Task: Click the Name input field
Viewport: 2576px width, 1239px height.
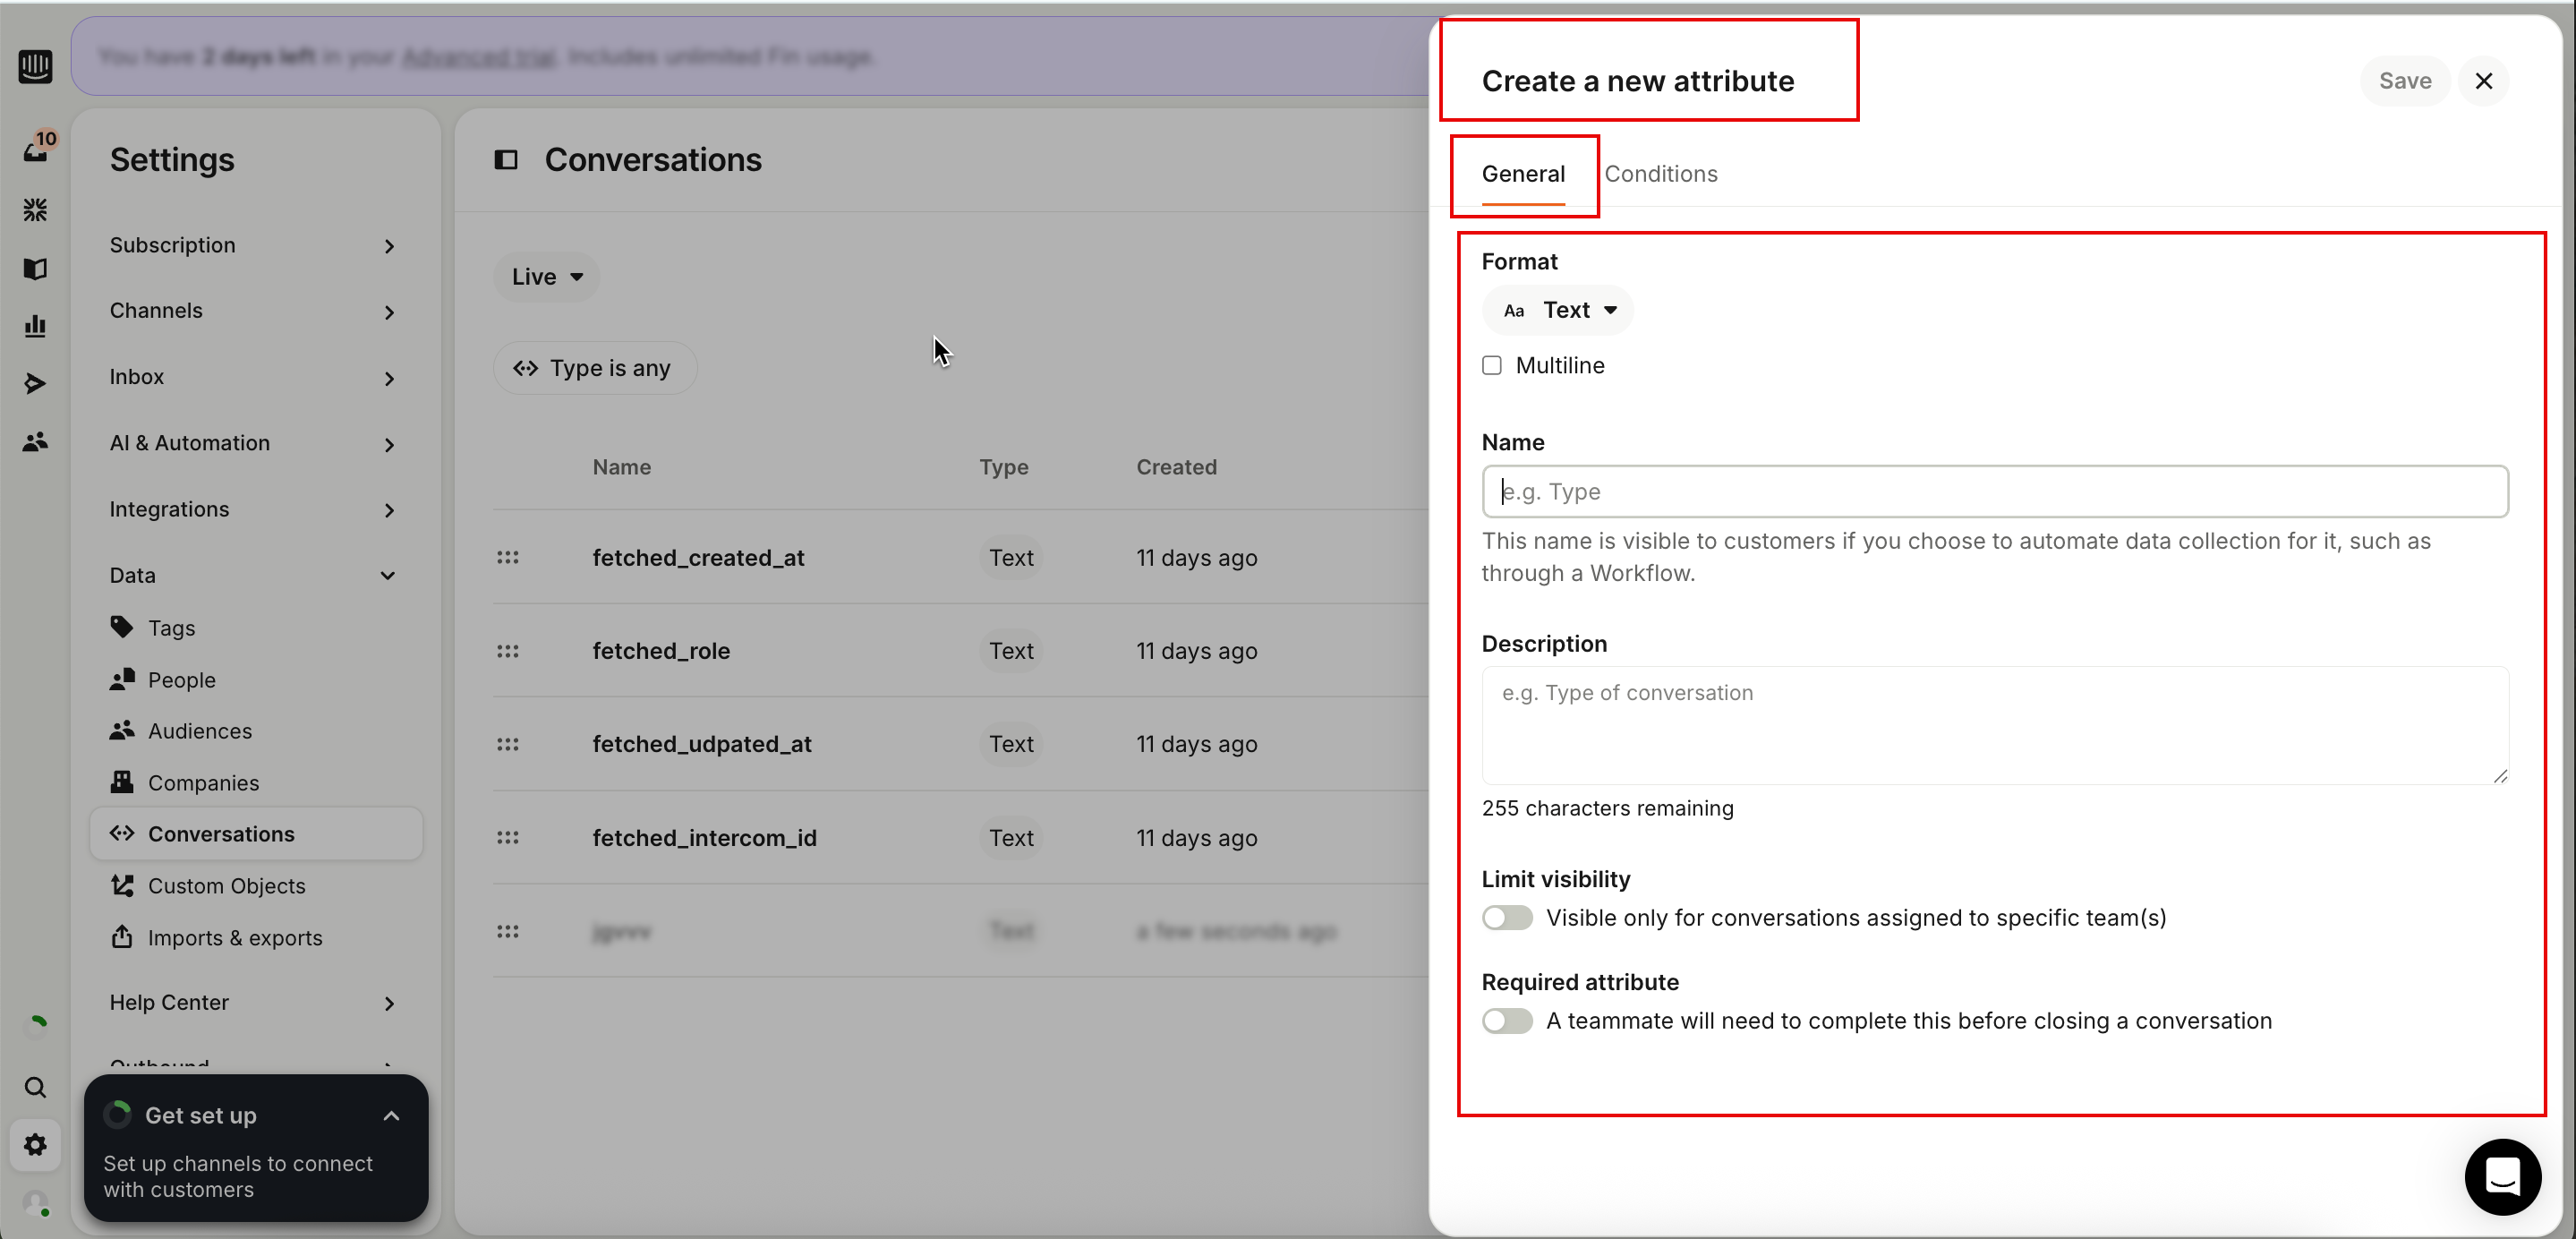Action: click(1995, 491)
